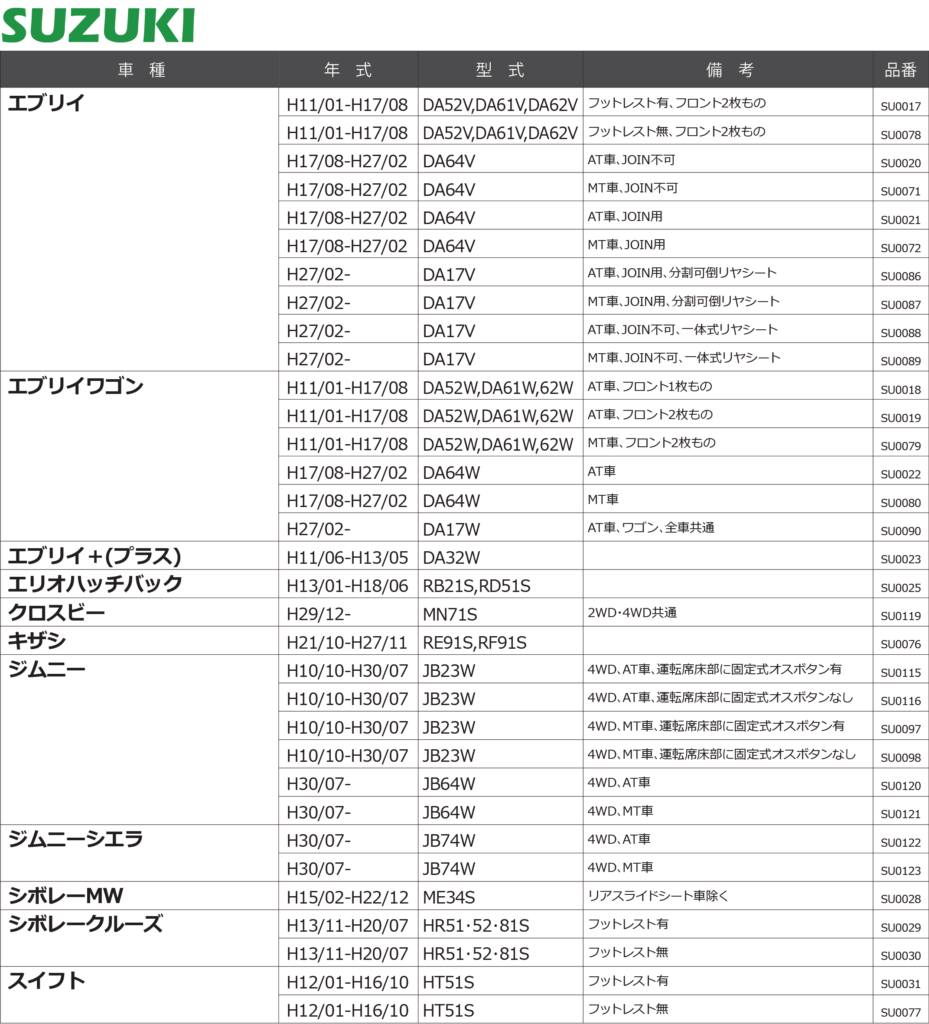Select the RE91S,RF91S model code cell

474,642
